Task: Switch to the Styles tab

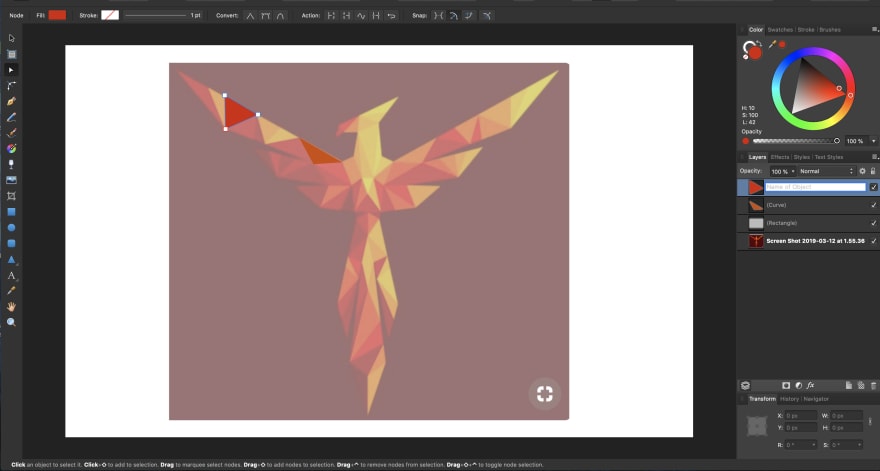Action: click(x=801, y=157)
